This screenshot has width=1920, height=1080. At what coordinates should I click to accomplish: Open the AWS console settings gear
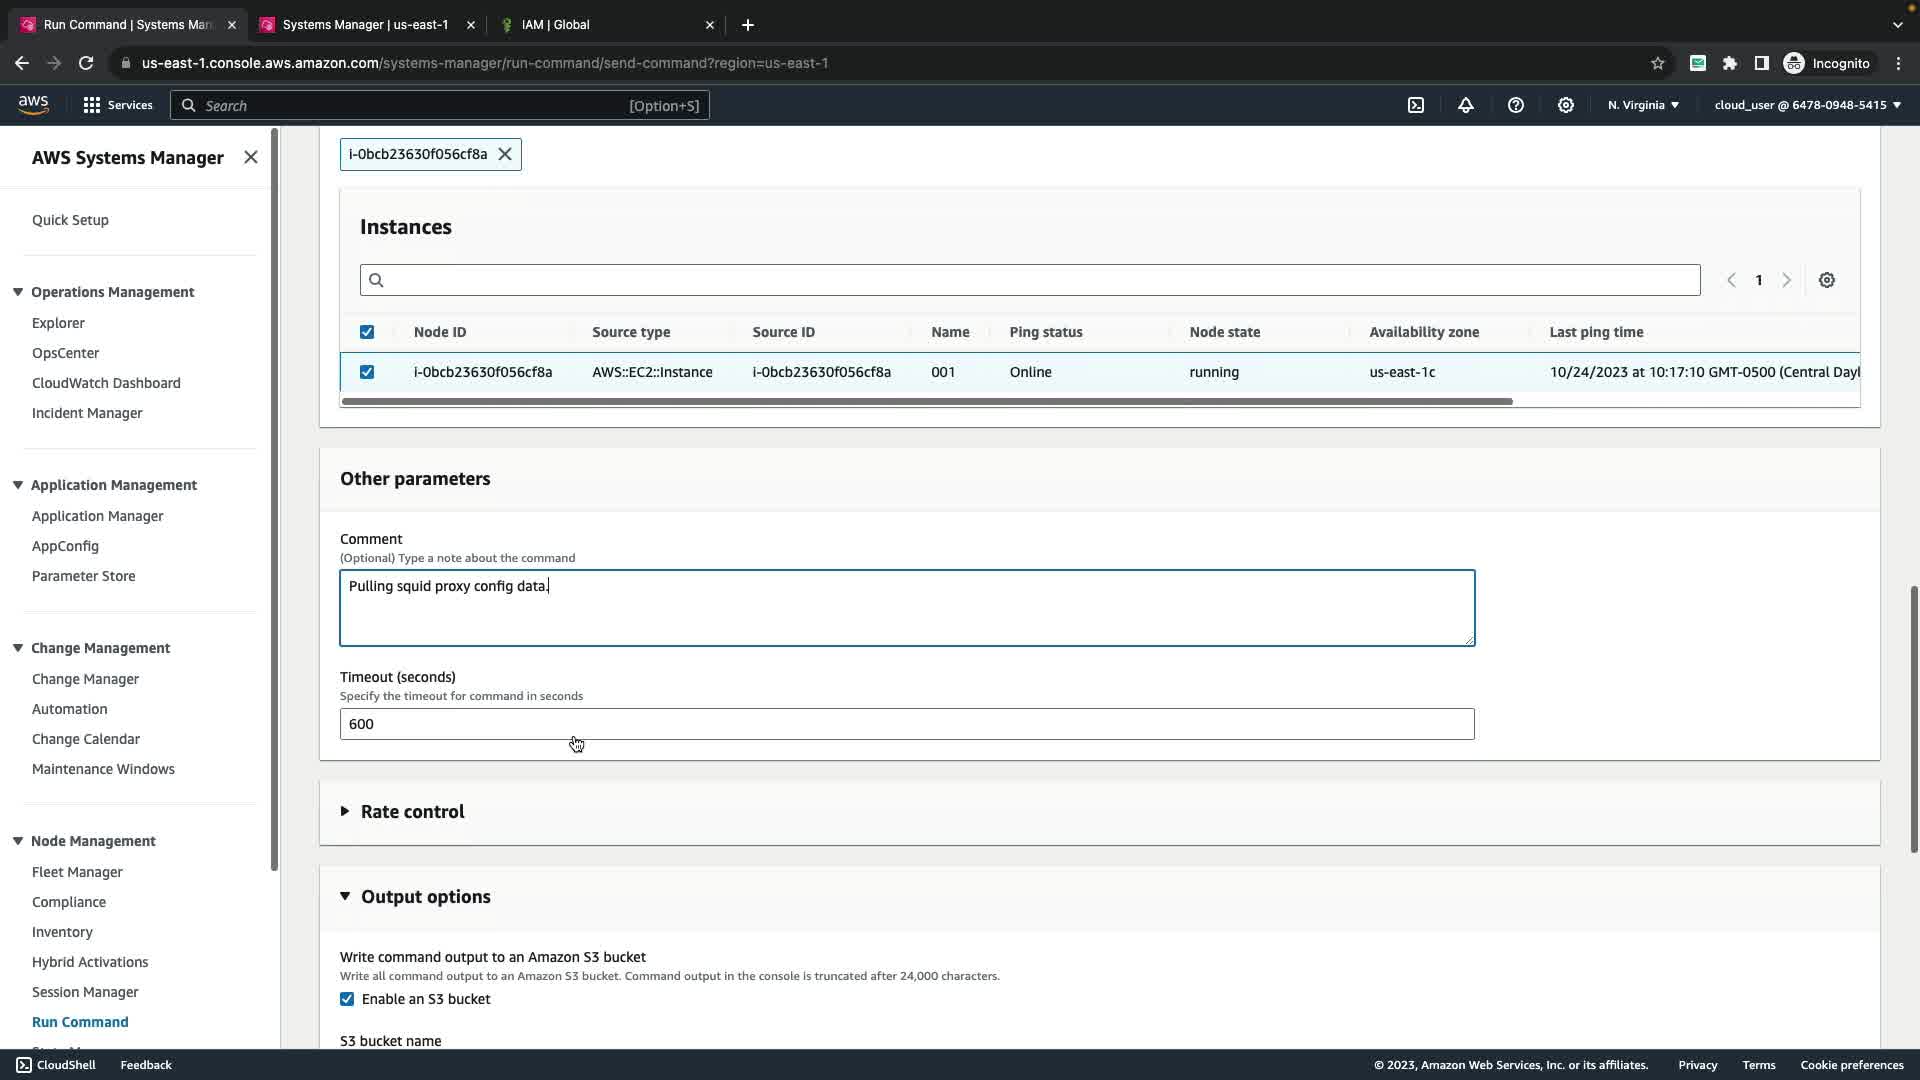pyautogui.click(x=1566, y=105)
